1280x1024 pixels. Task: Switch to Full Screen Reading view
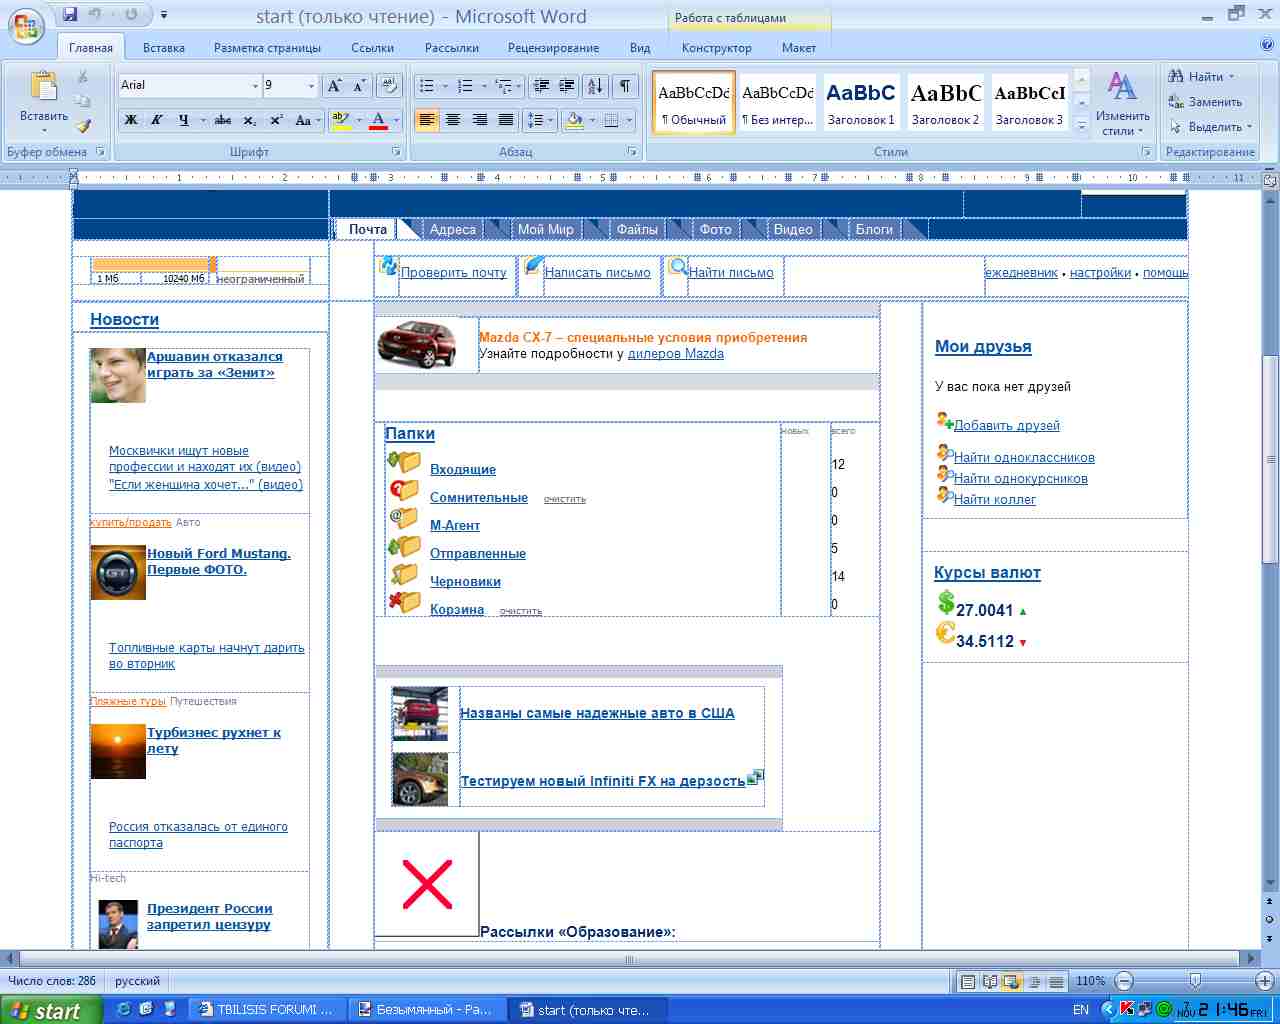[990, 982]
